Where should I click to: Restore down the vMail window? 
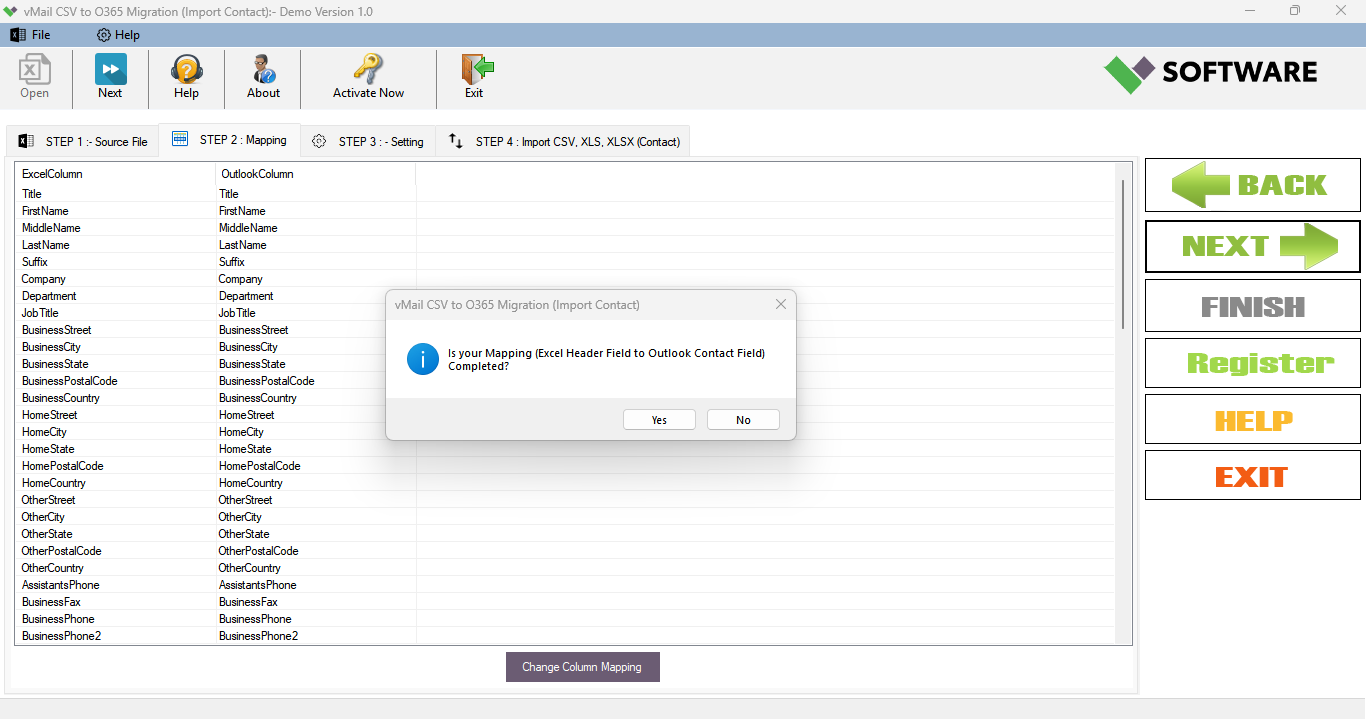(x=1295, y=11)
